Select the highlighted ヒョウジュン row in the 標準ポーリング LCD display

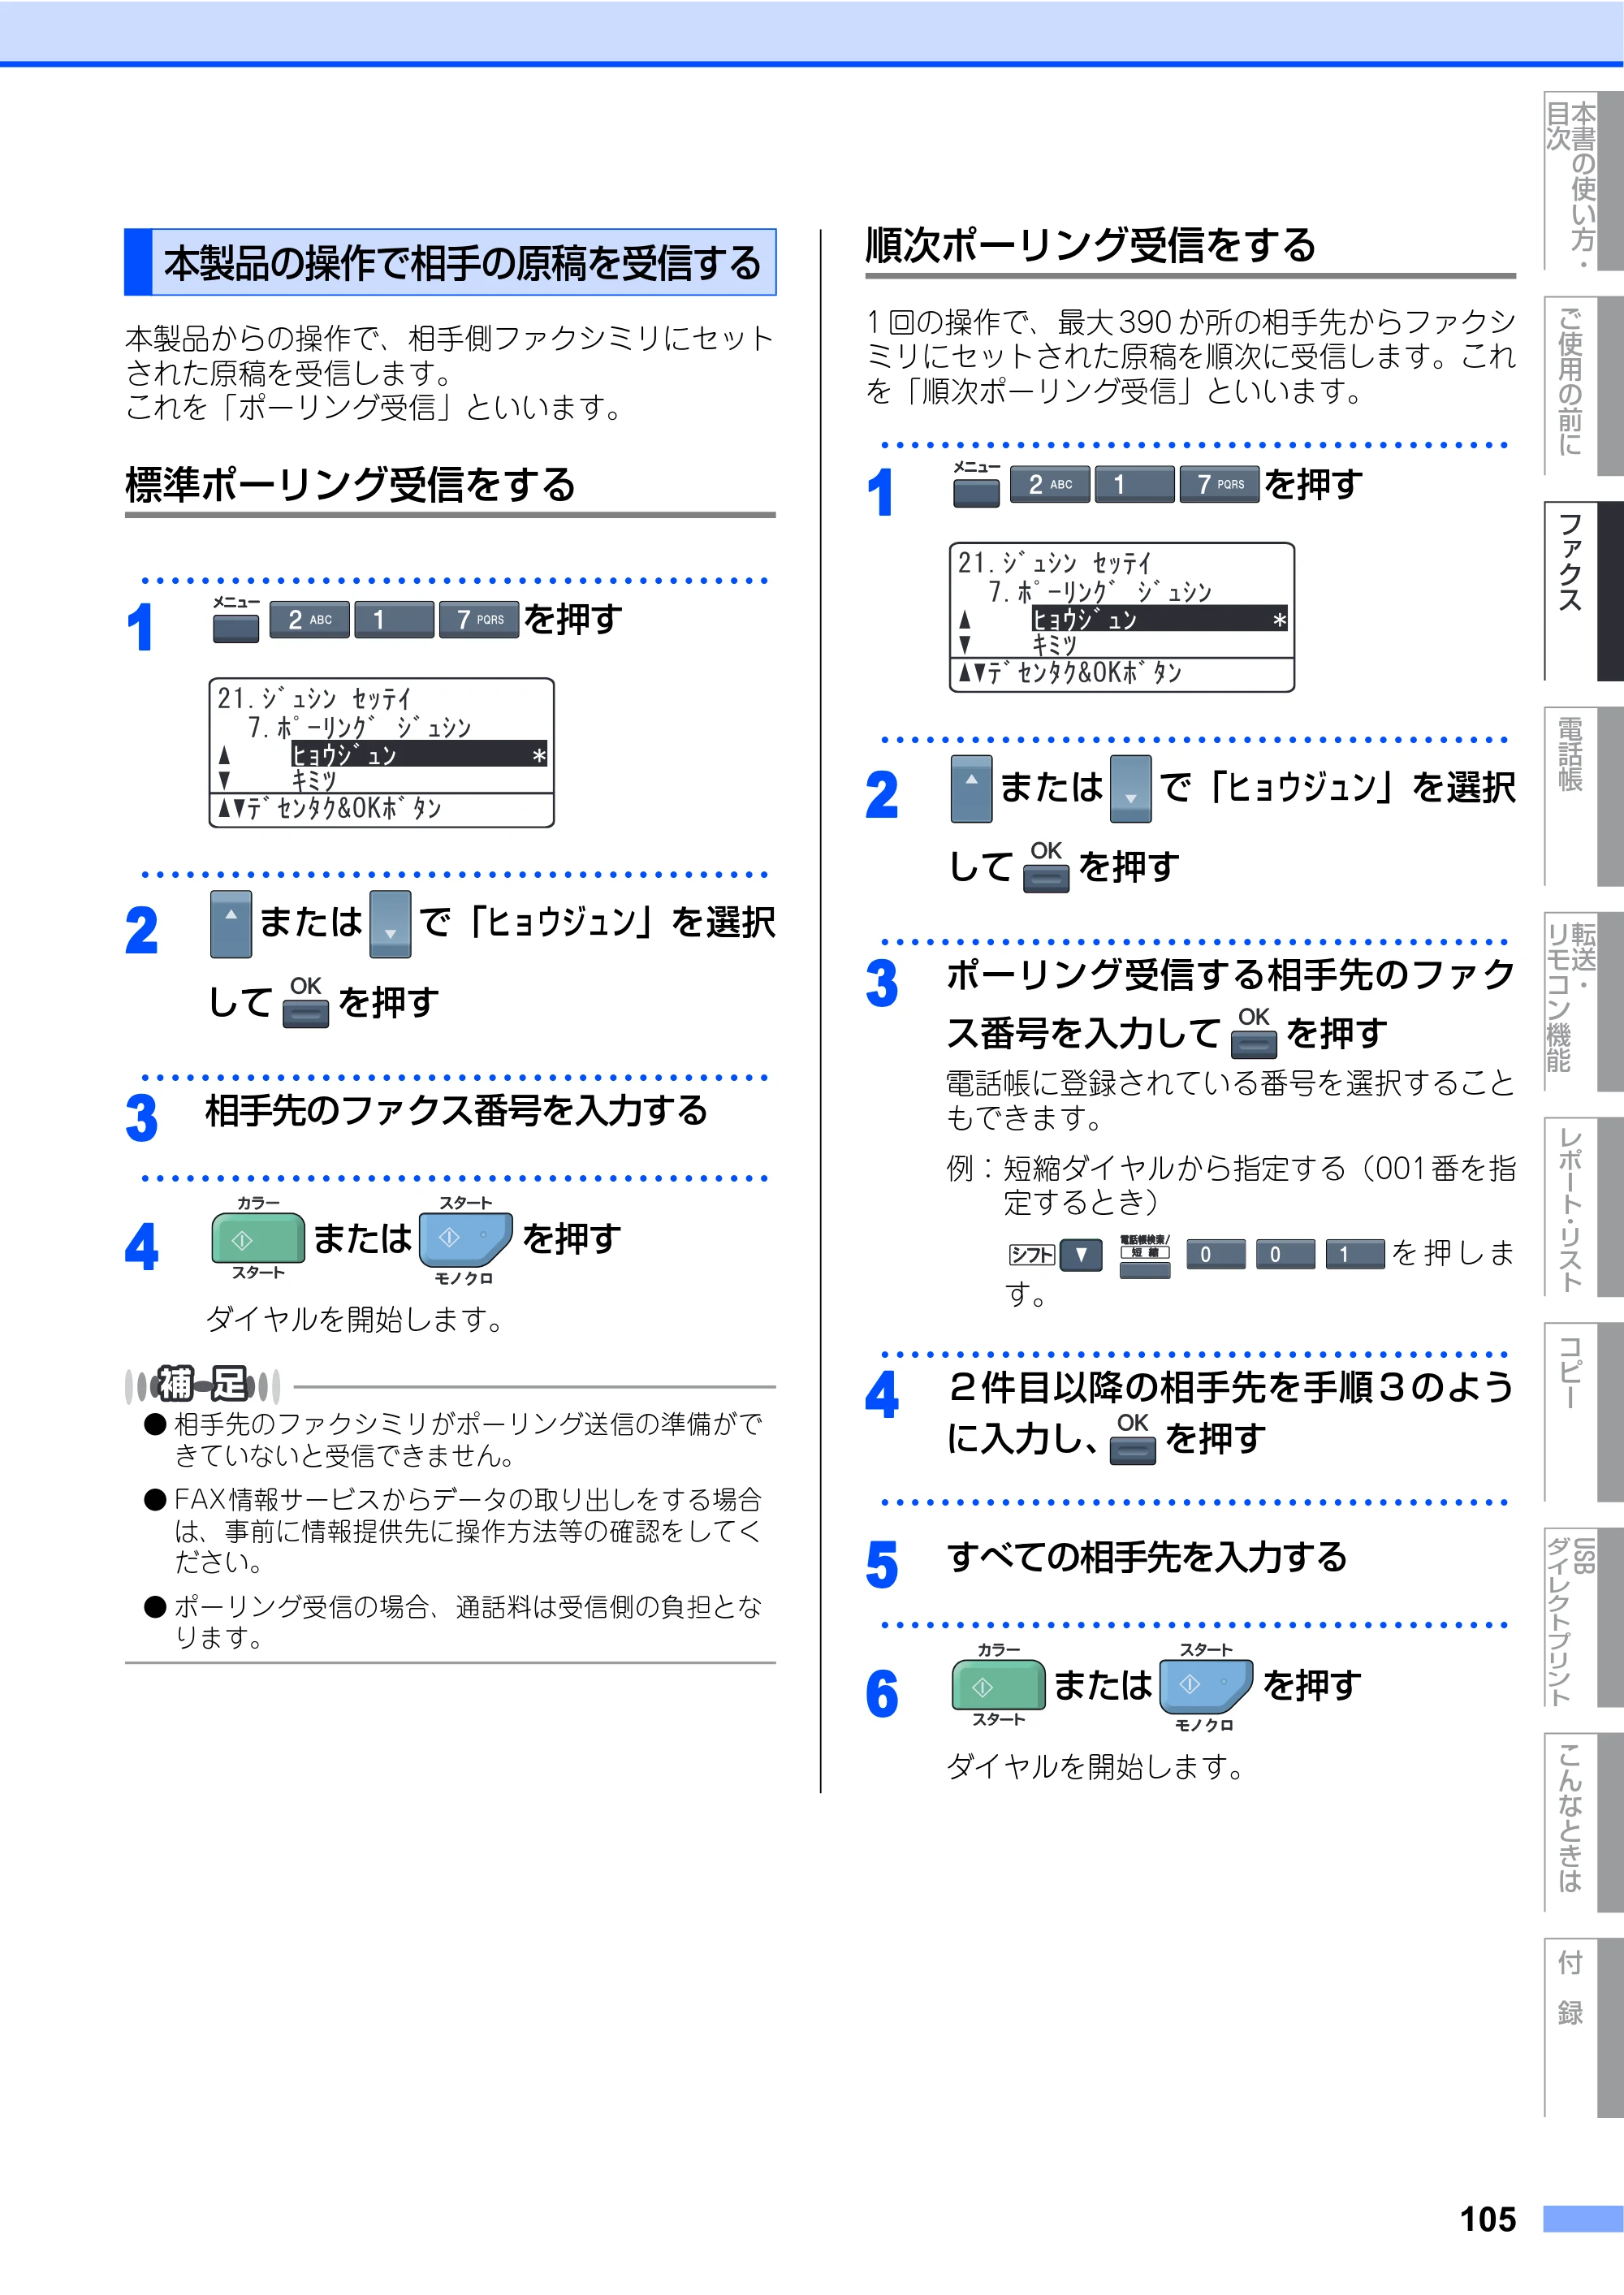tap(419, 754)
